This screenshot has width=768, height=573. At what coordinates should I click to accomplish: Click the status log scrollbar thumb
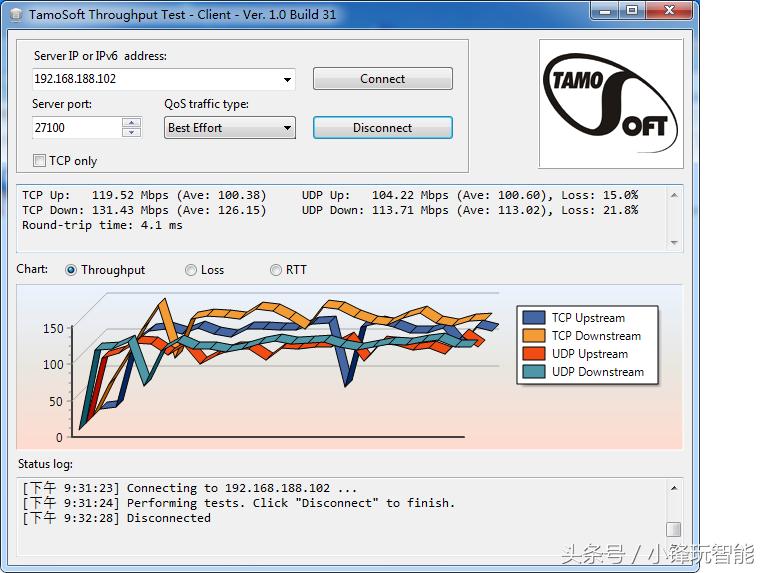[x=674, y=529]
